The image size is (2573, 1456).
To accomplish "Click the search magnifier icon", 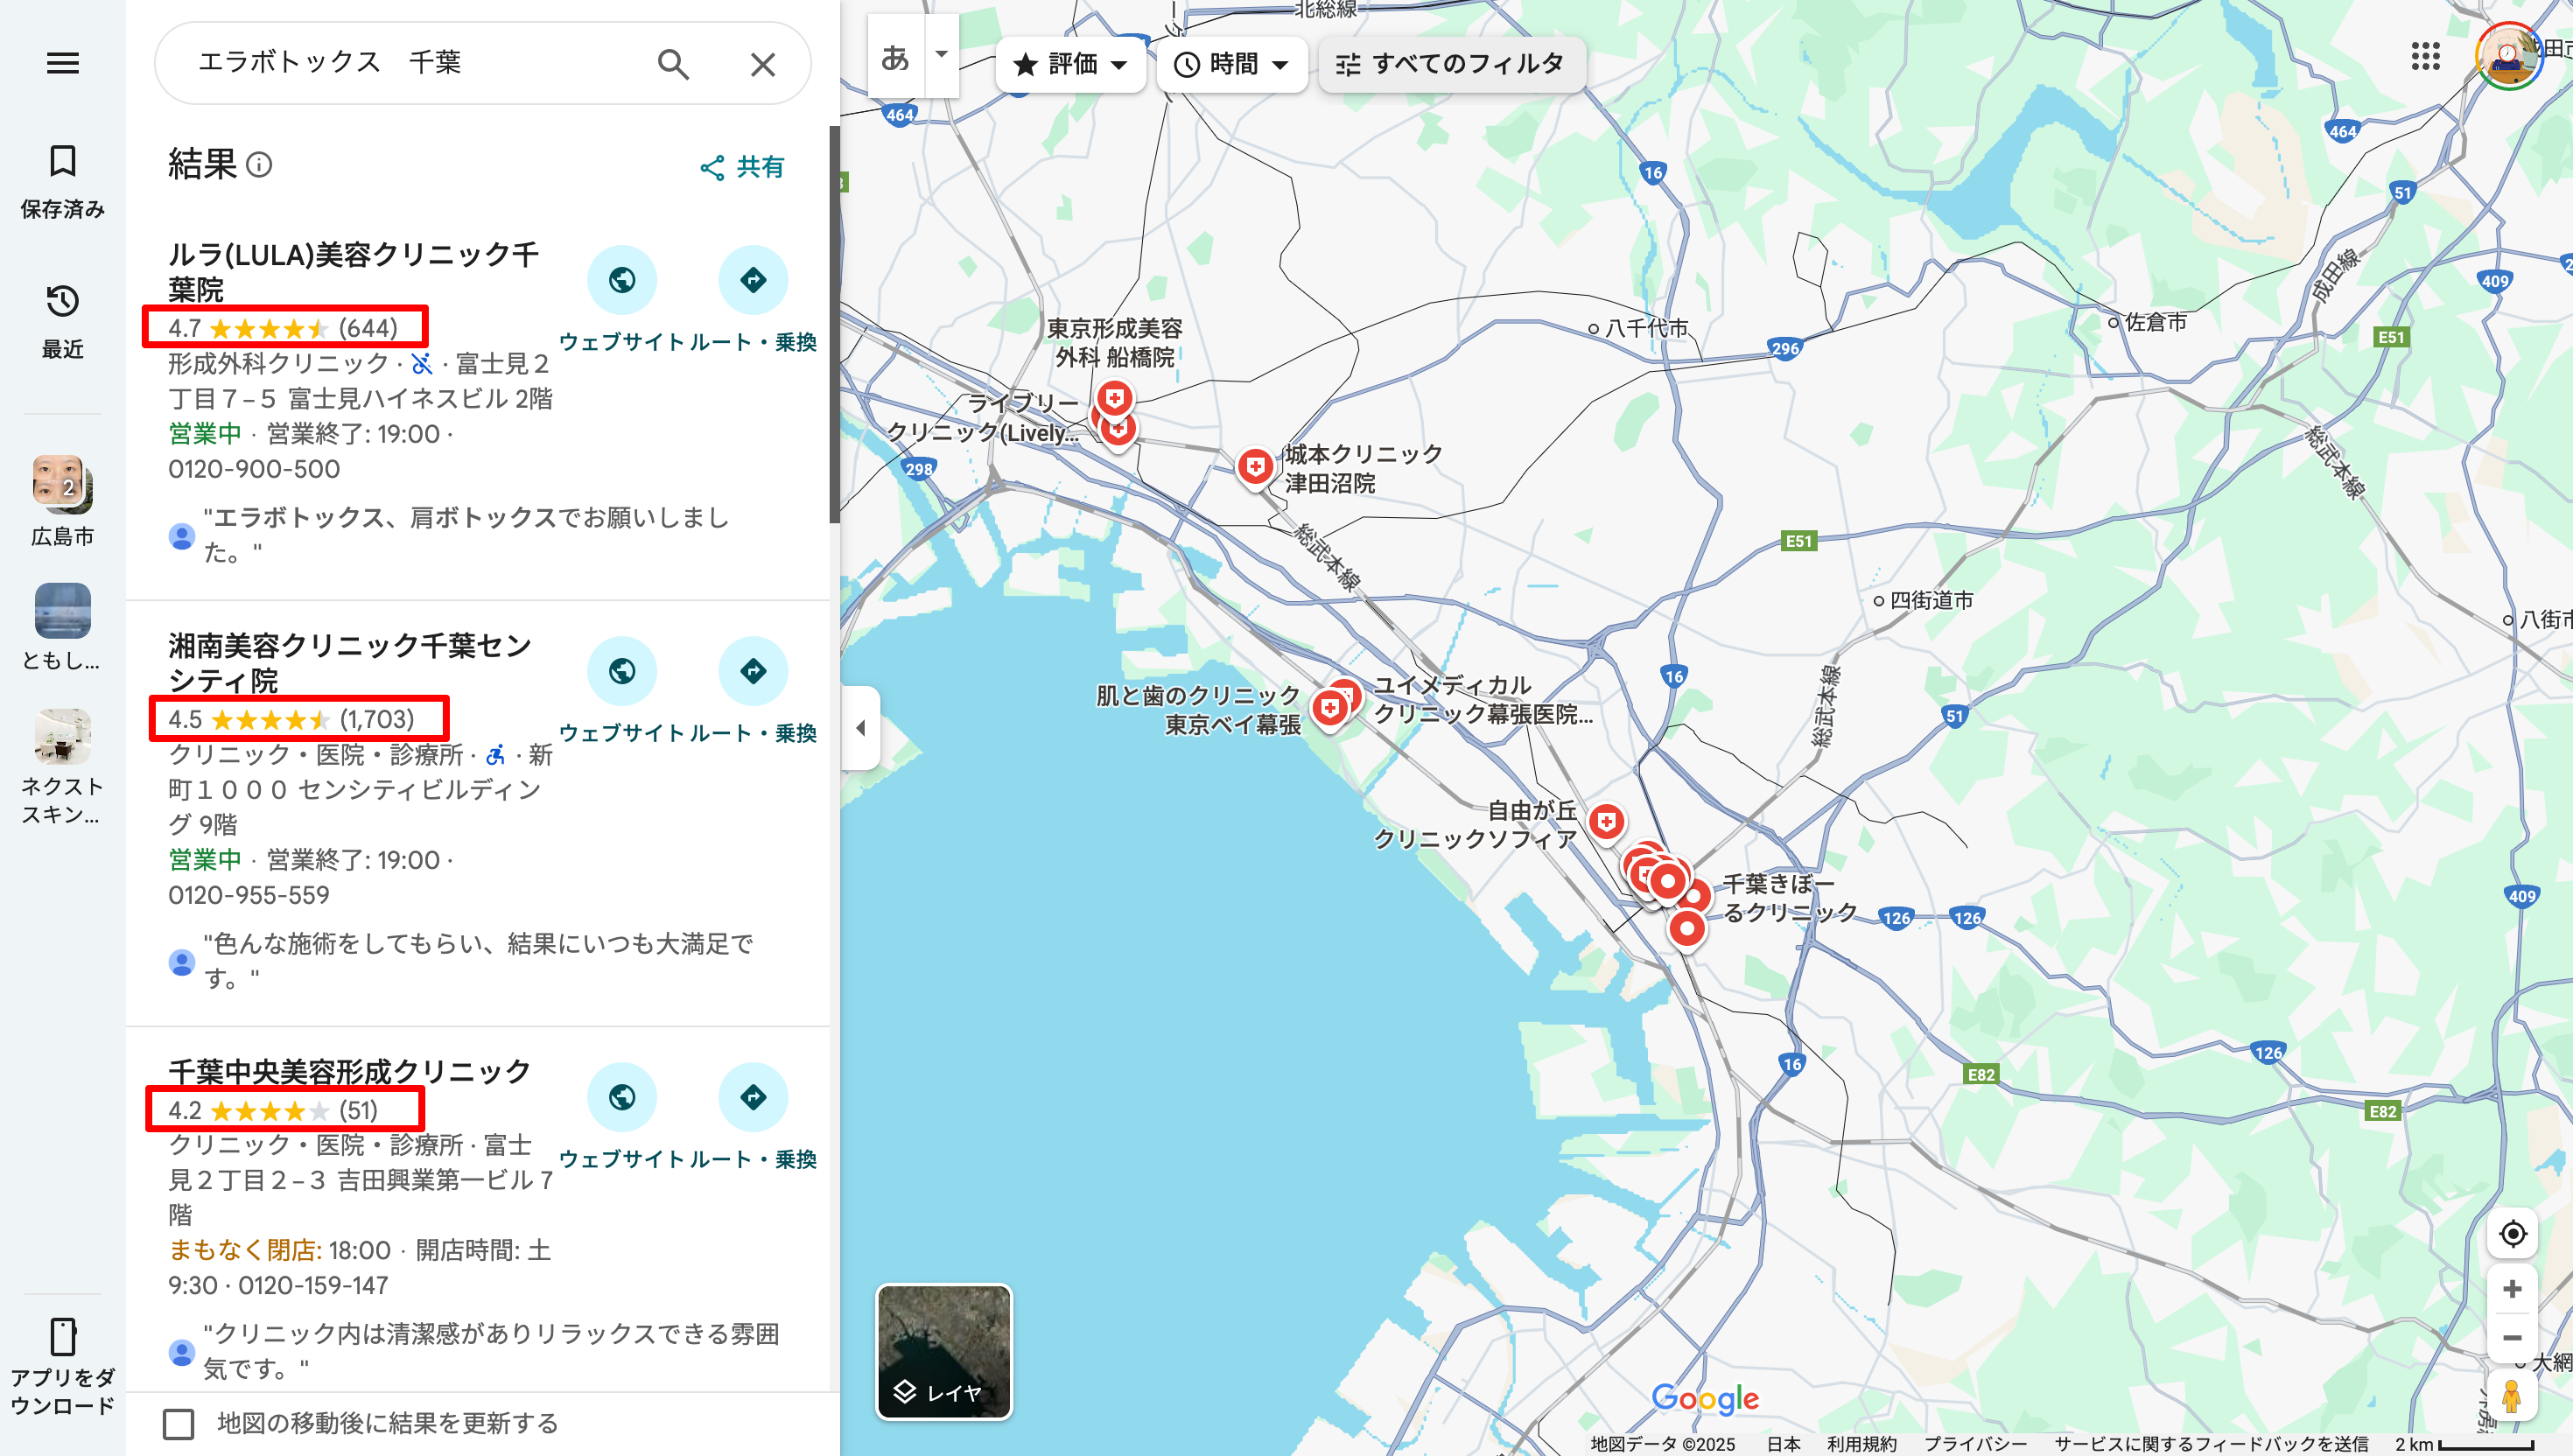I will (673, 64).
